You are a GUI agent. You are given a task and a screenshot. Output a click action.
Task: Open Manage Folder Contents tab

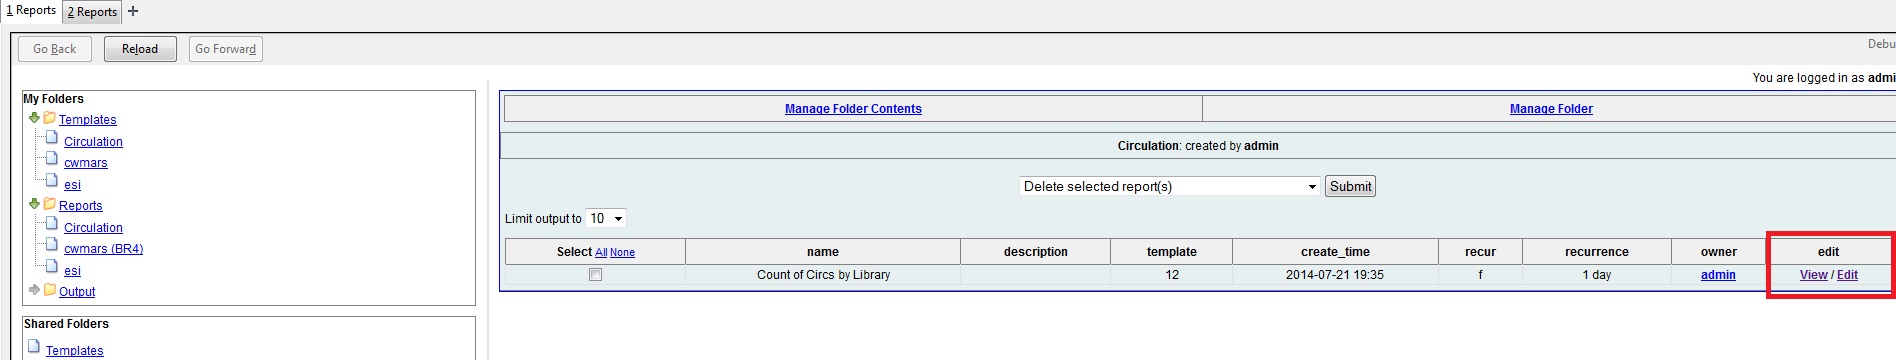(853, 109)
